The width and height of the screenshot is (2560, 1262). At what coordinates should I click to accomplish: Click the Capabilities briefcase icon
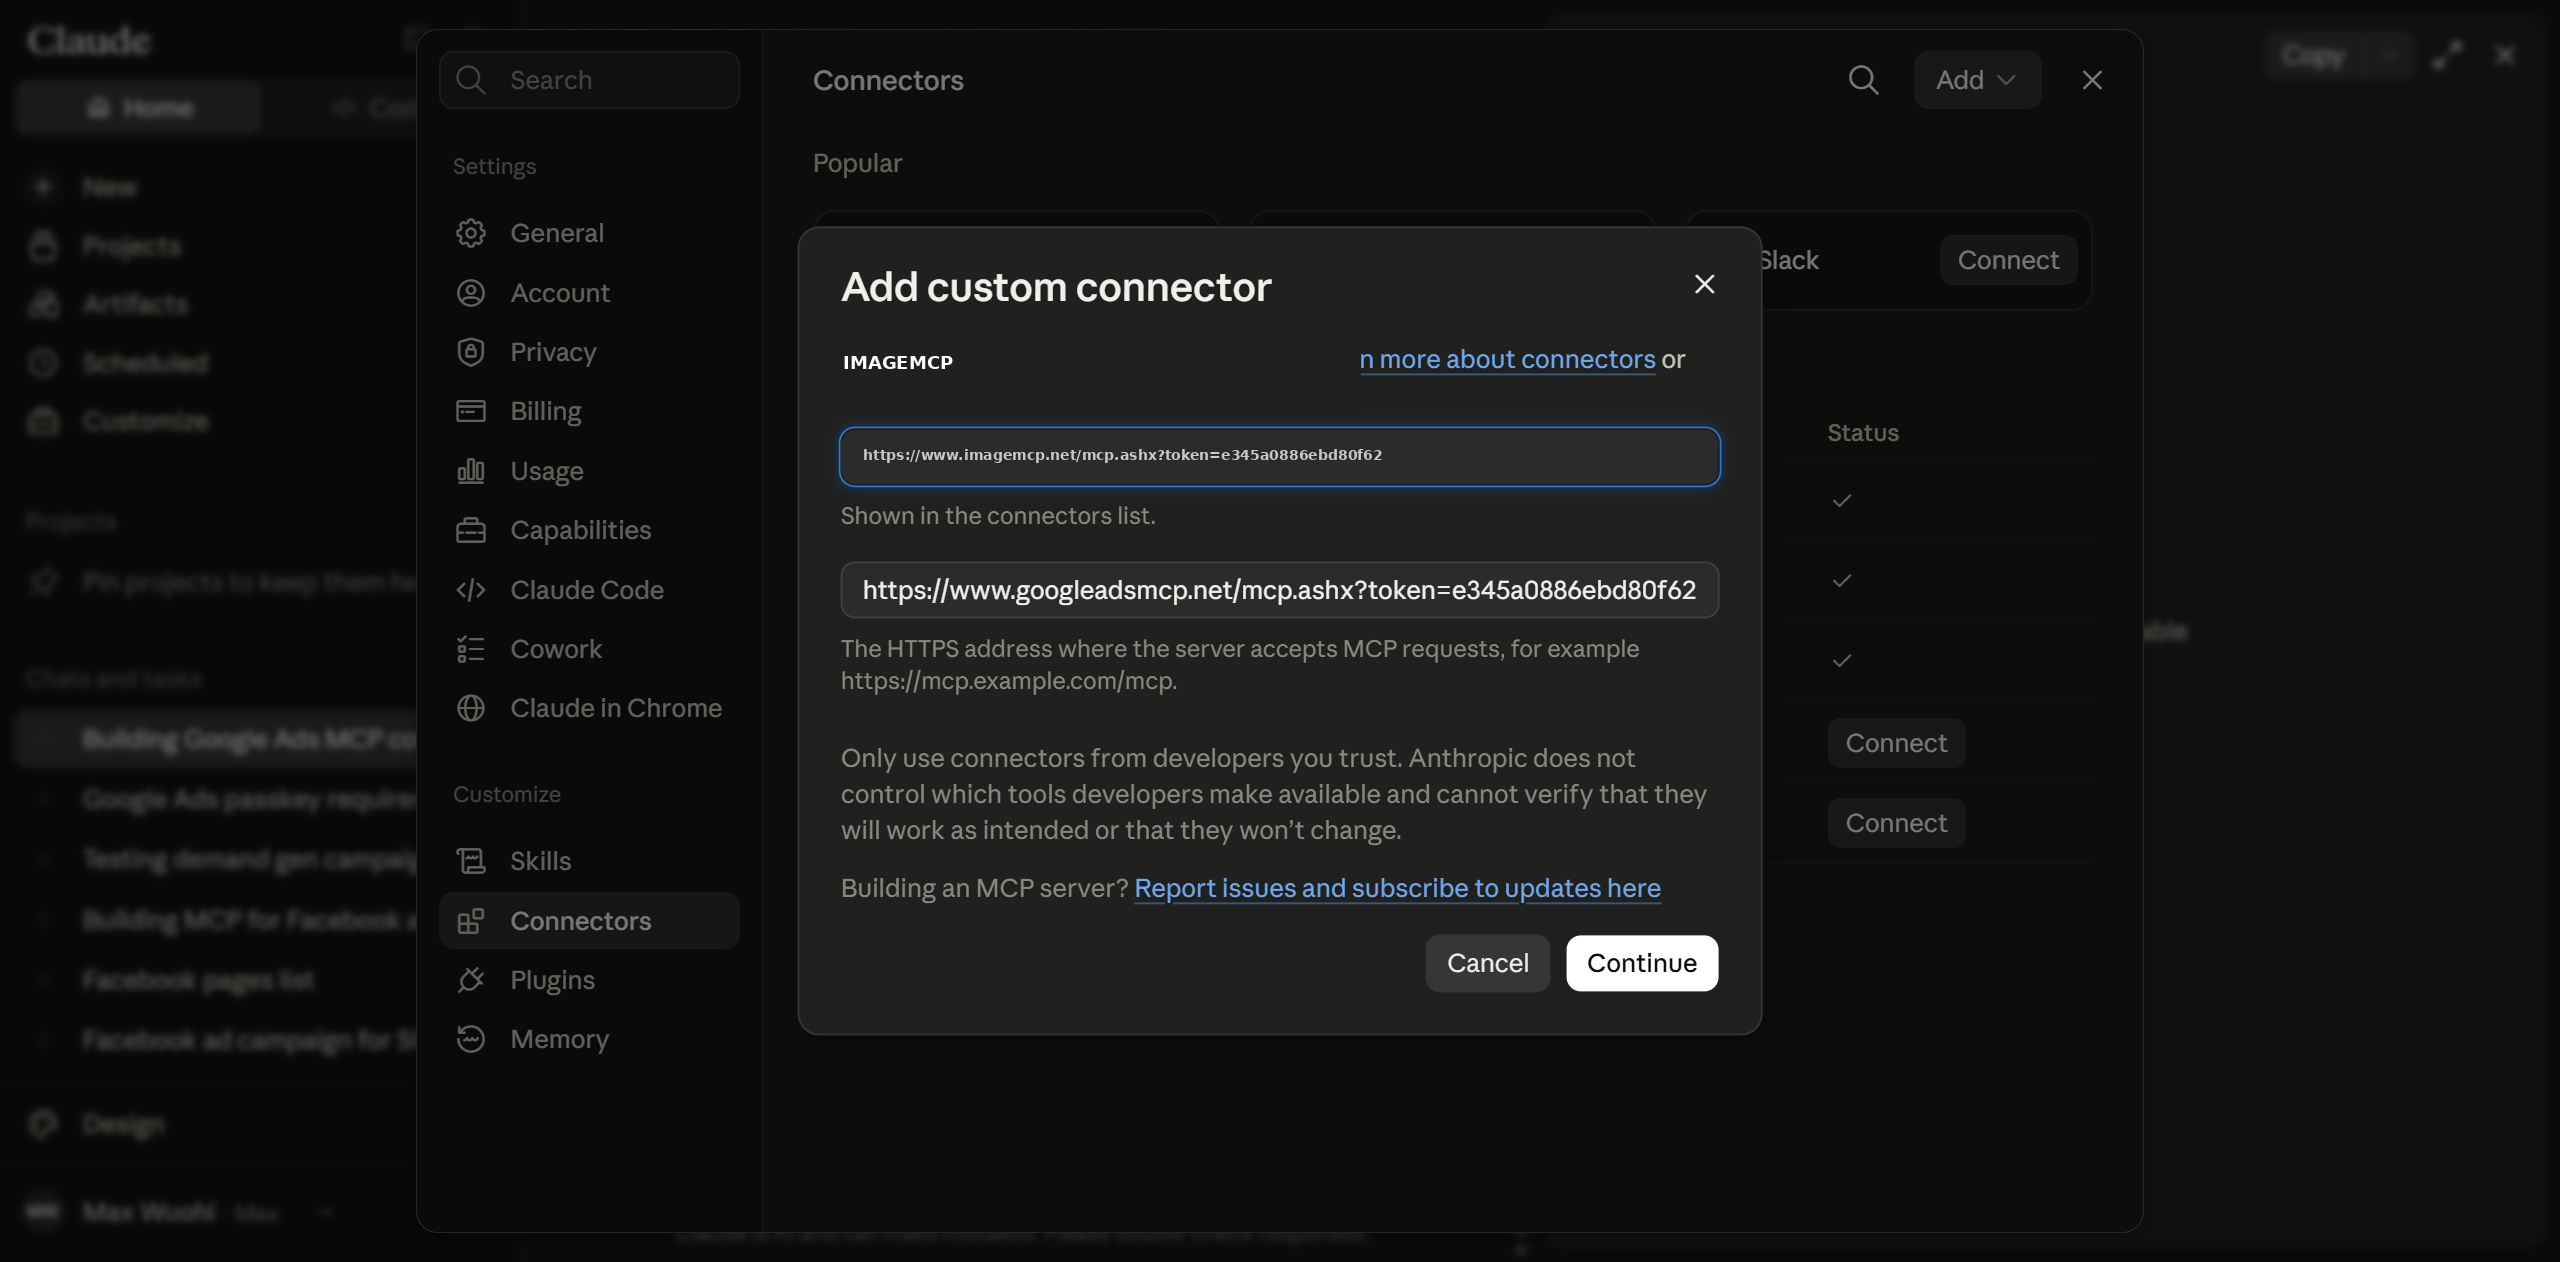point(470,530)
